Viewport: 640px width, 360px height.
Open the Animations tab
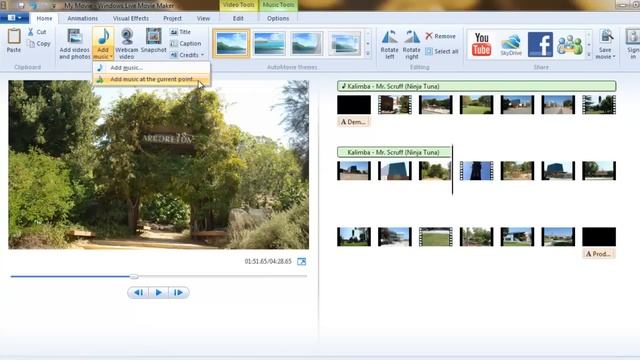click(82, 18)
